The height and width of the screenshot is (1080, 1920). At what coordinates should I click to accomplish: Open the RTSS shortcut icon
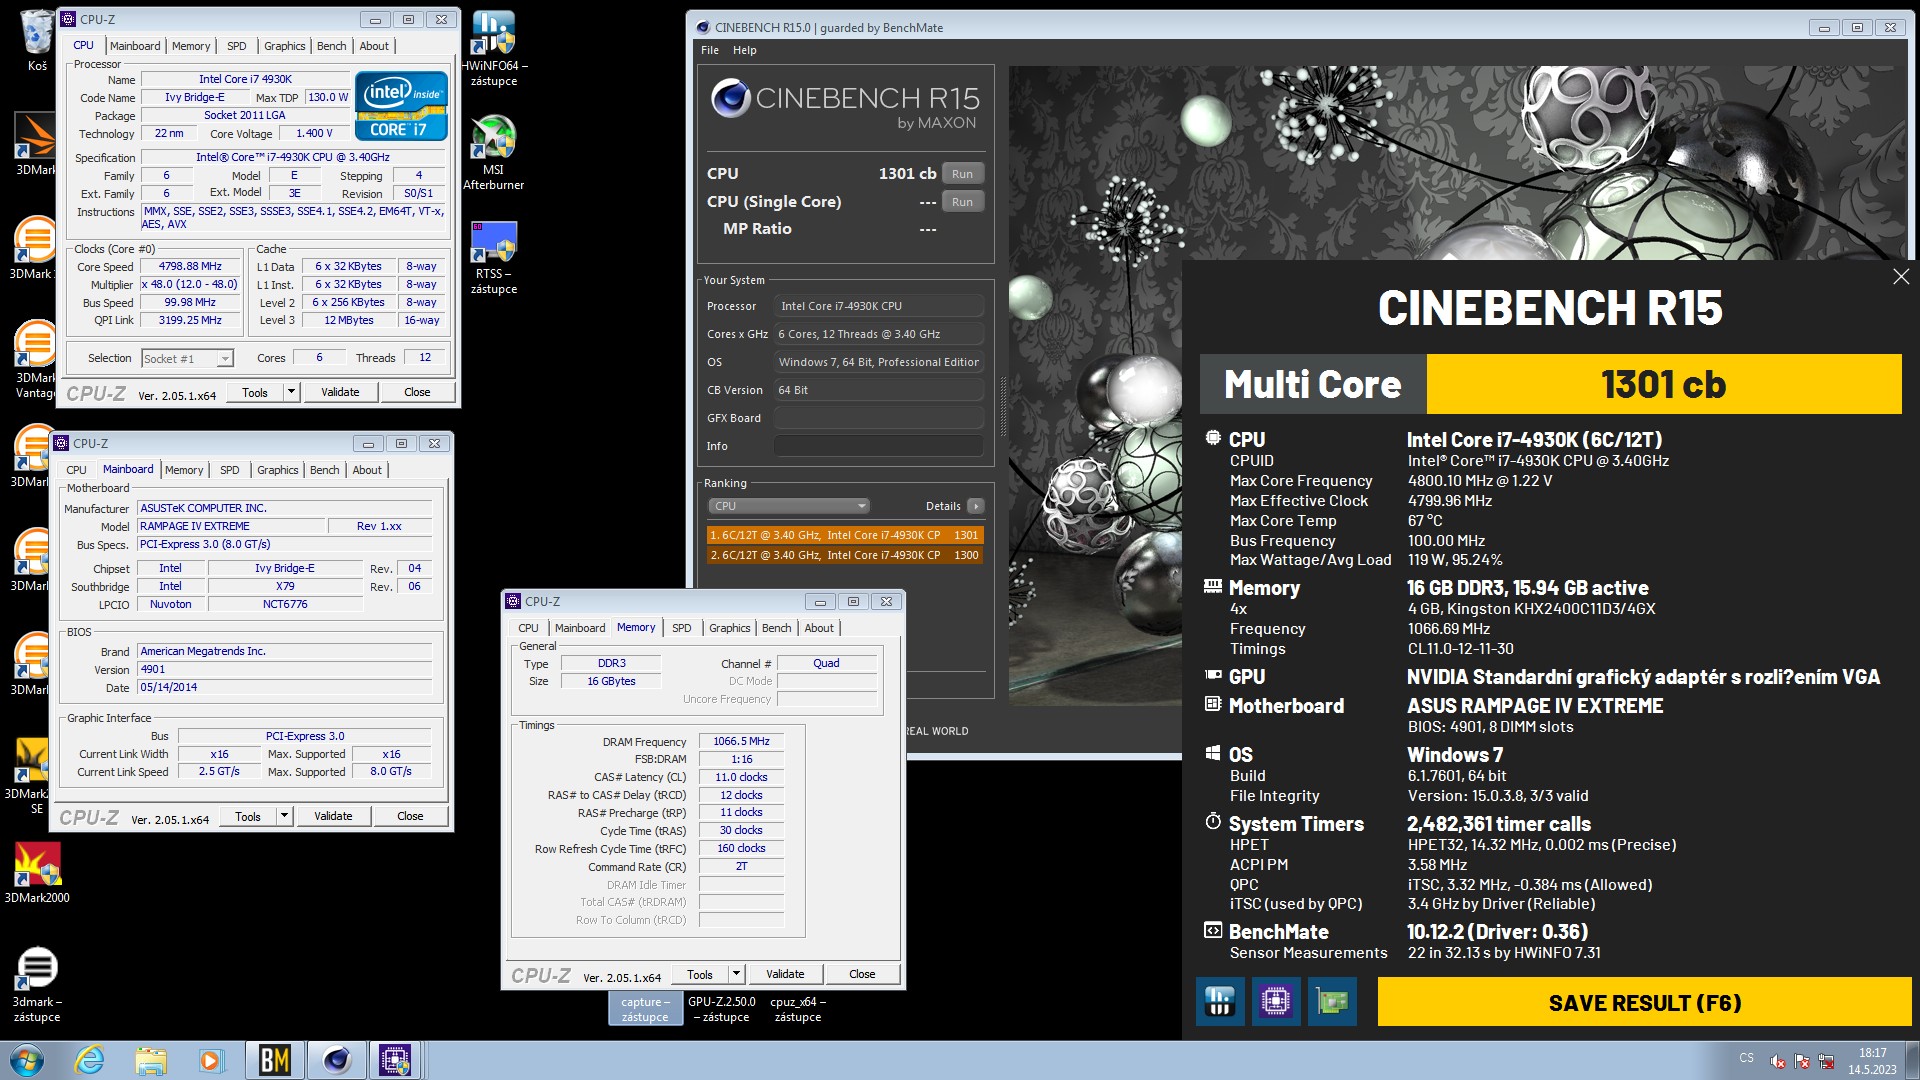click(494, 257)
